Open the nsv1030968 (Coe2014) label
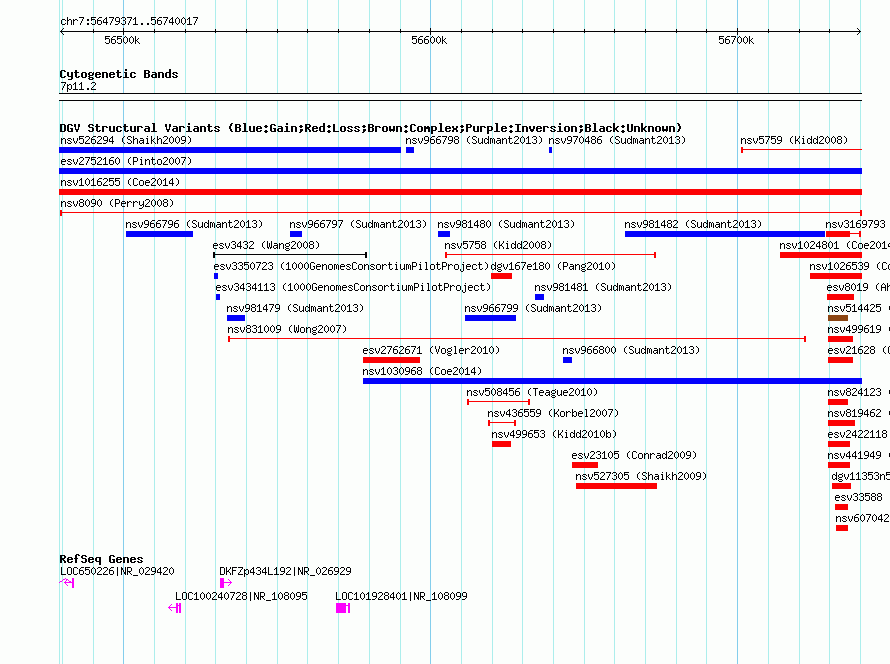Screen dimensions: 890x664 click(x=422, y=371)
